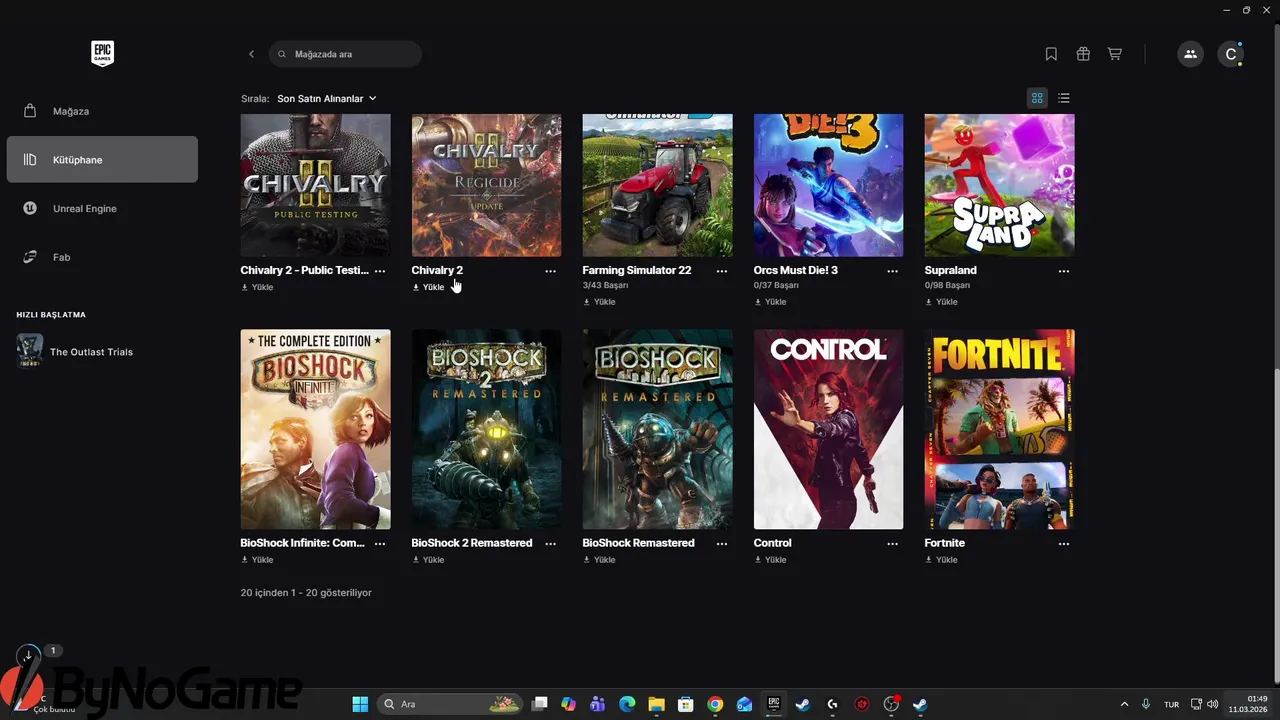Install BioShock Infinite with Yükle
This screenshot has width=1280, height=720.
coord(257,560)
